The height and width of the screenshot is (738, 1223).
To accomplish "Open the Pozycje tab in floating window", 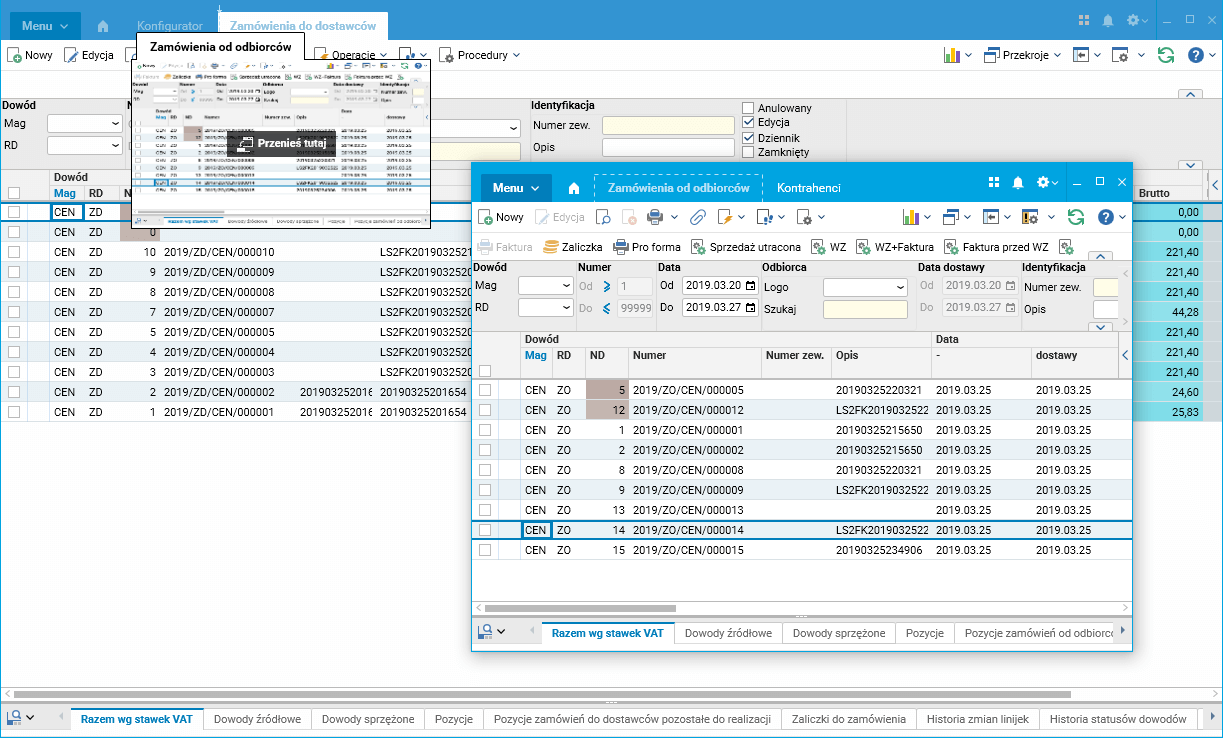I will tap(924, 633).
